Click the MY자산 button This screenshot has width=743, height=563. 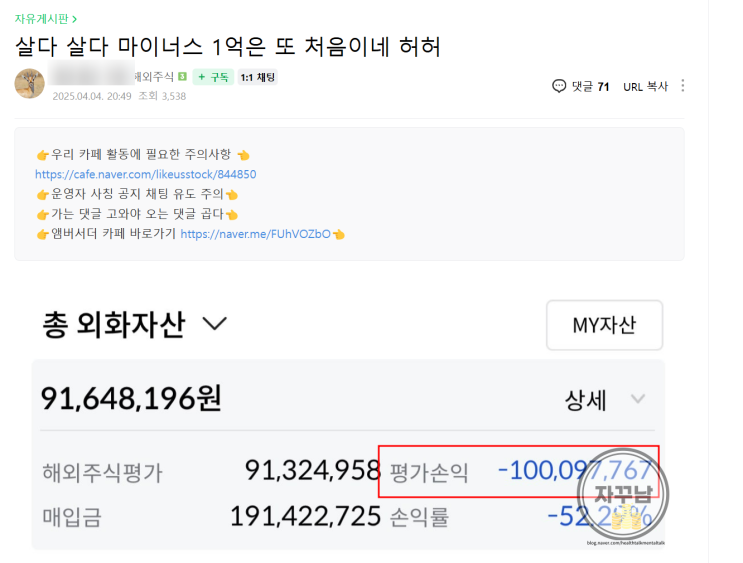[x=604, y=325]
